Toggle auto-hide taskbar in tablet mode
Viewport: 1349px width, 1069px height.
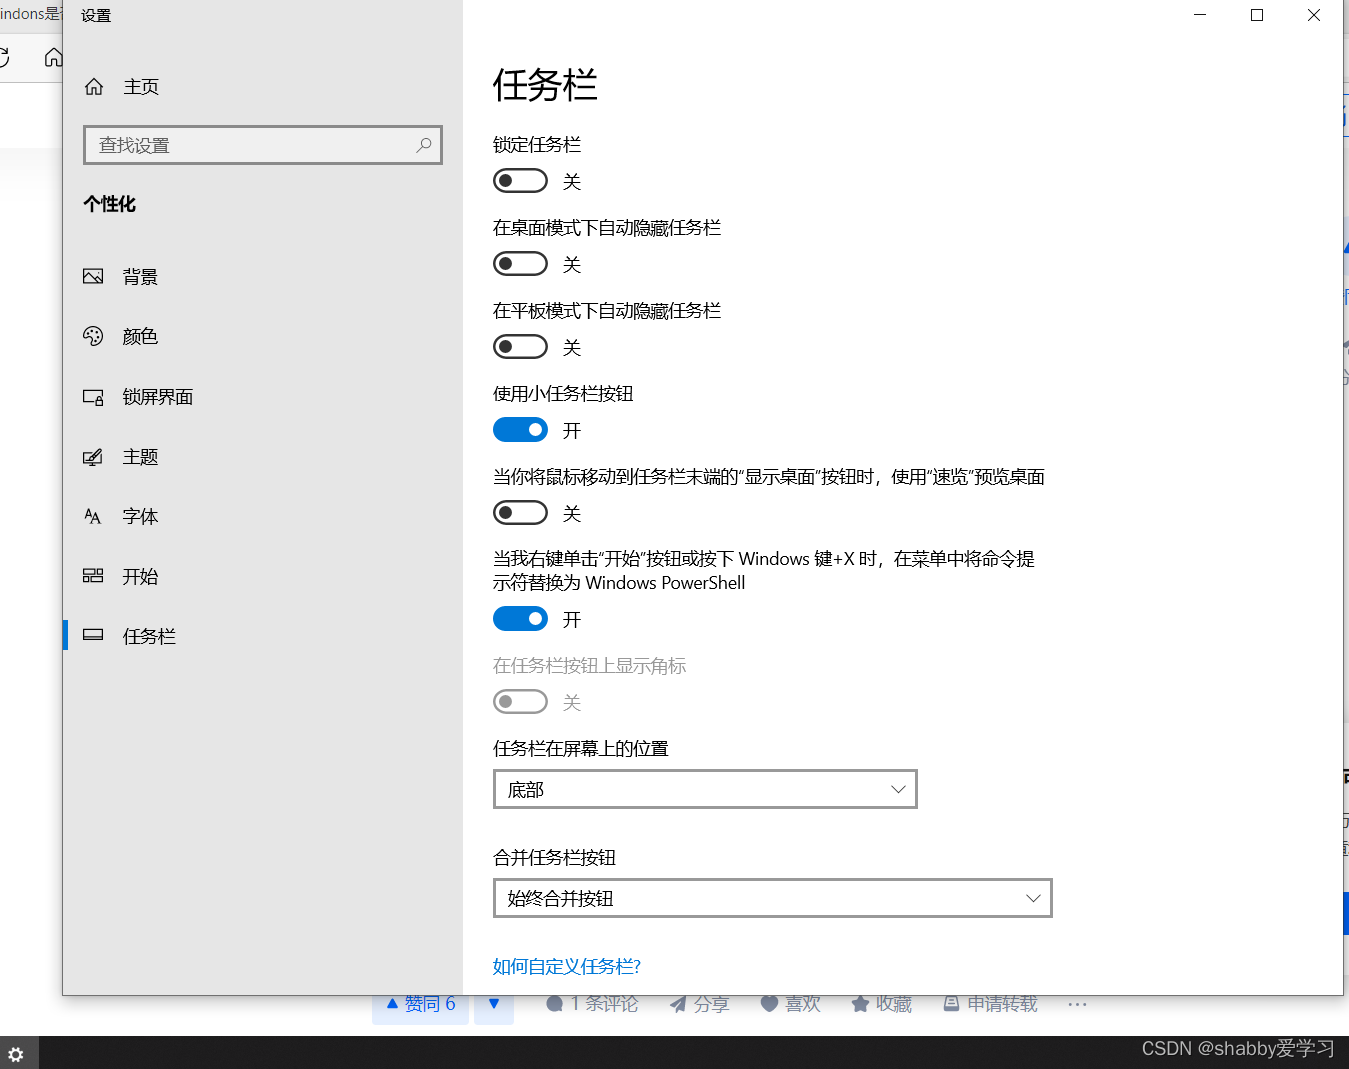click(520, 347)
